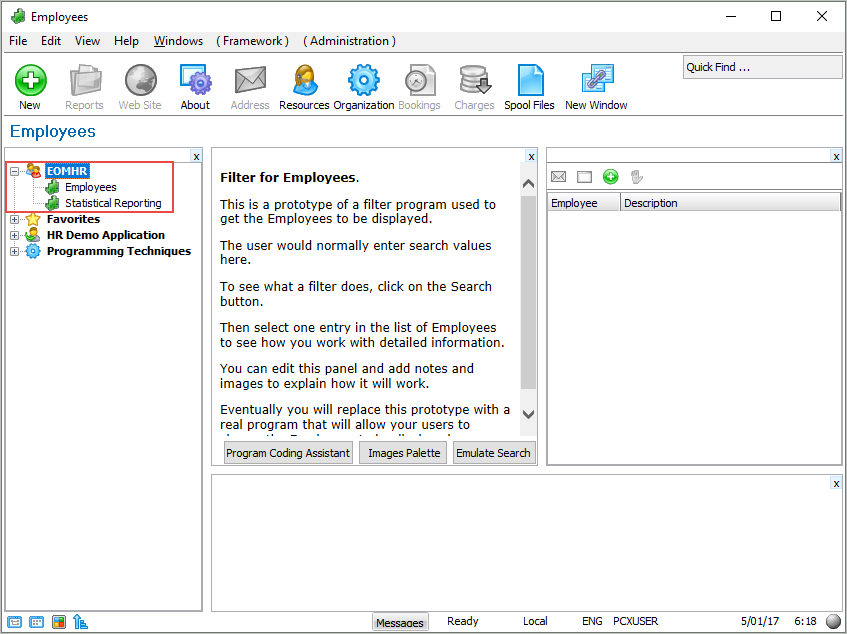Click the ENG status bar entry

[592, 621]
